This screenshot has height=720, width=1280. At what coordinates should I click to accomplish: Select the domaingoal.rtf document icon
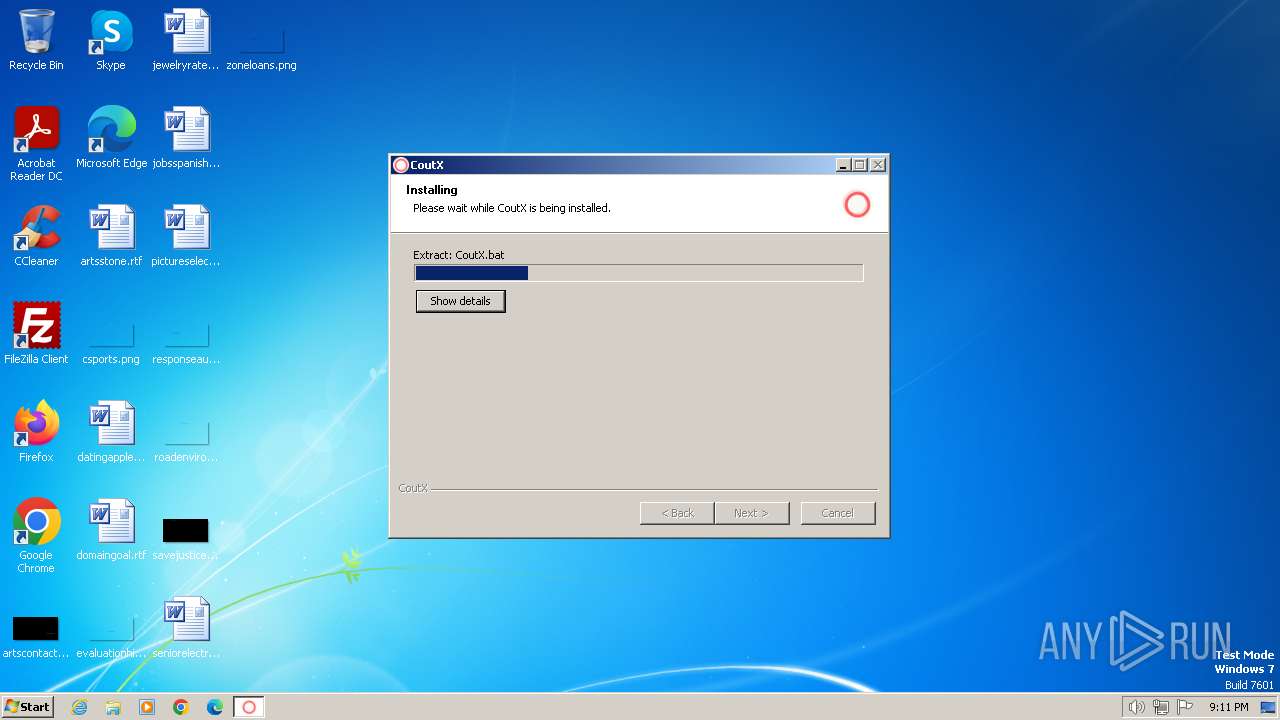pos(111,530)
